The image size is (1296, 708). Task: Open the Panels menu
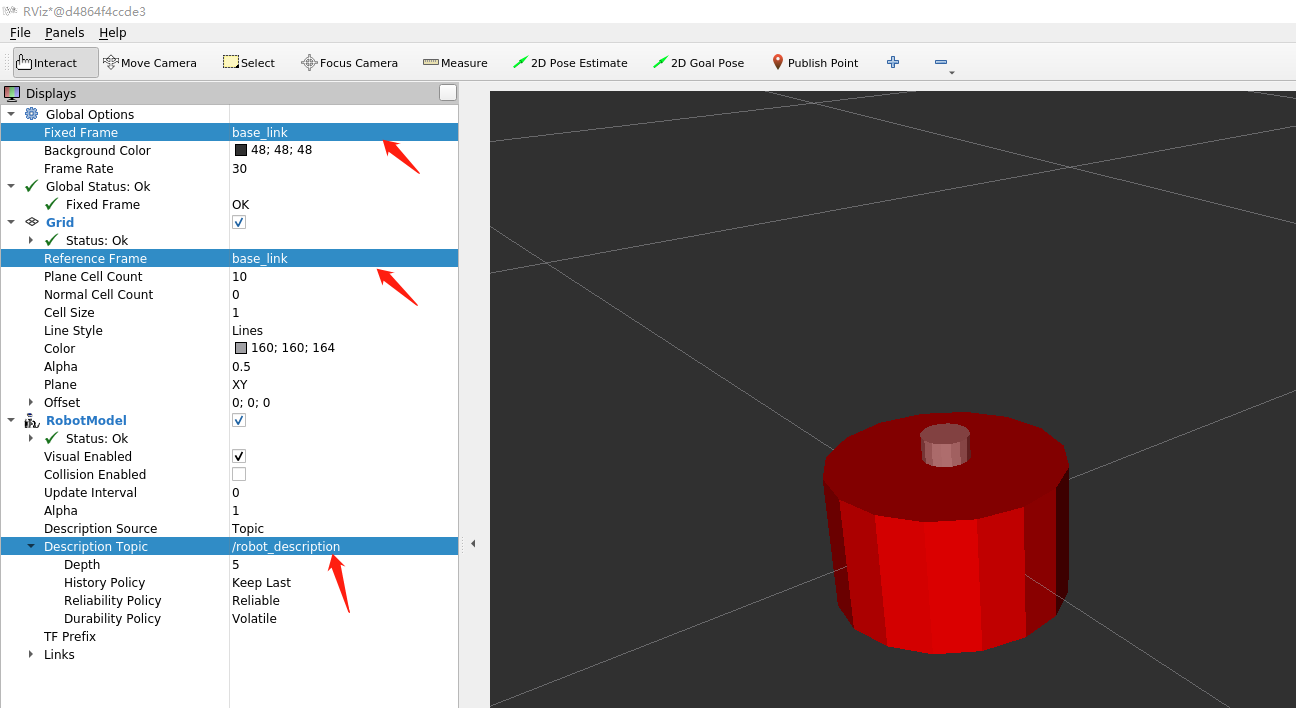(65, 33)
